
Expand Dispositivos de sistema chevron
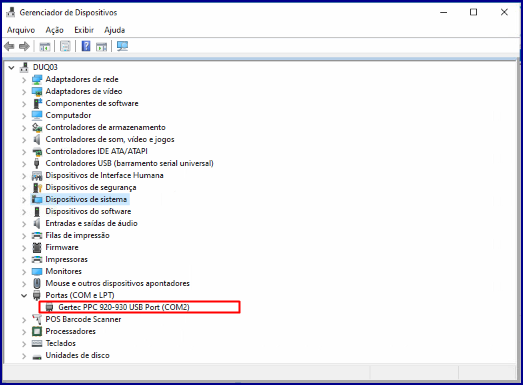[24, 200]
